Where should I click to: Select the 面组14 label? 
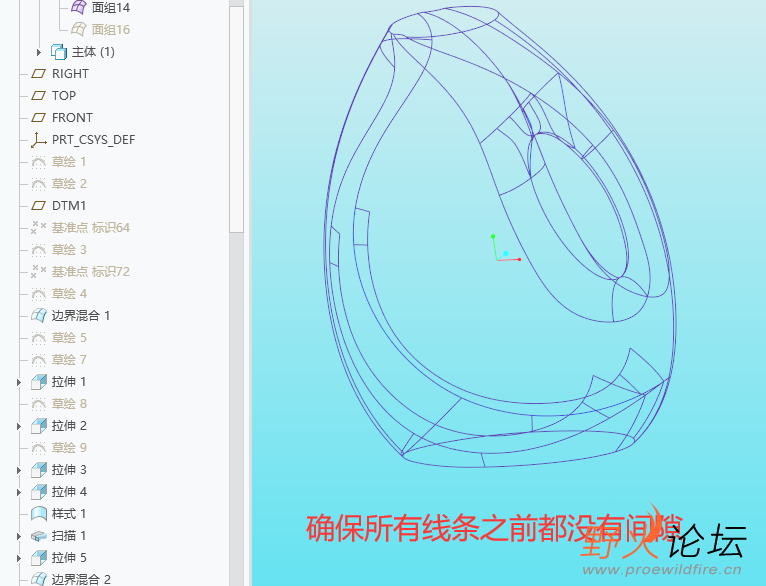pos(111,7)
